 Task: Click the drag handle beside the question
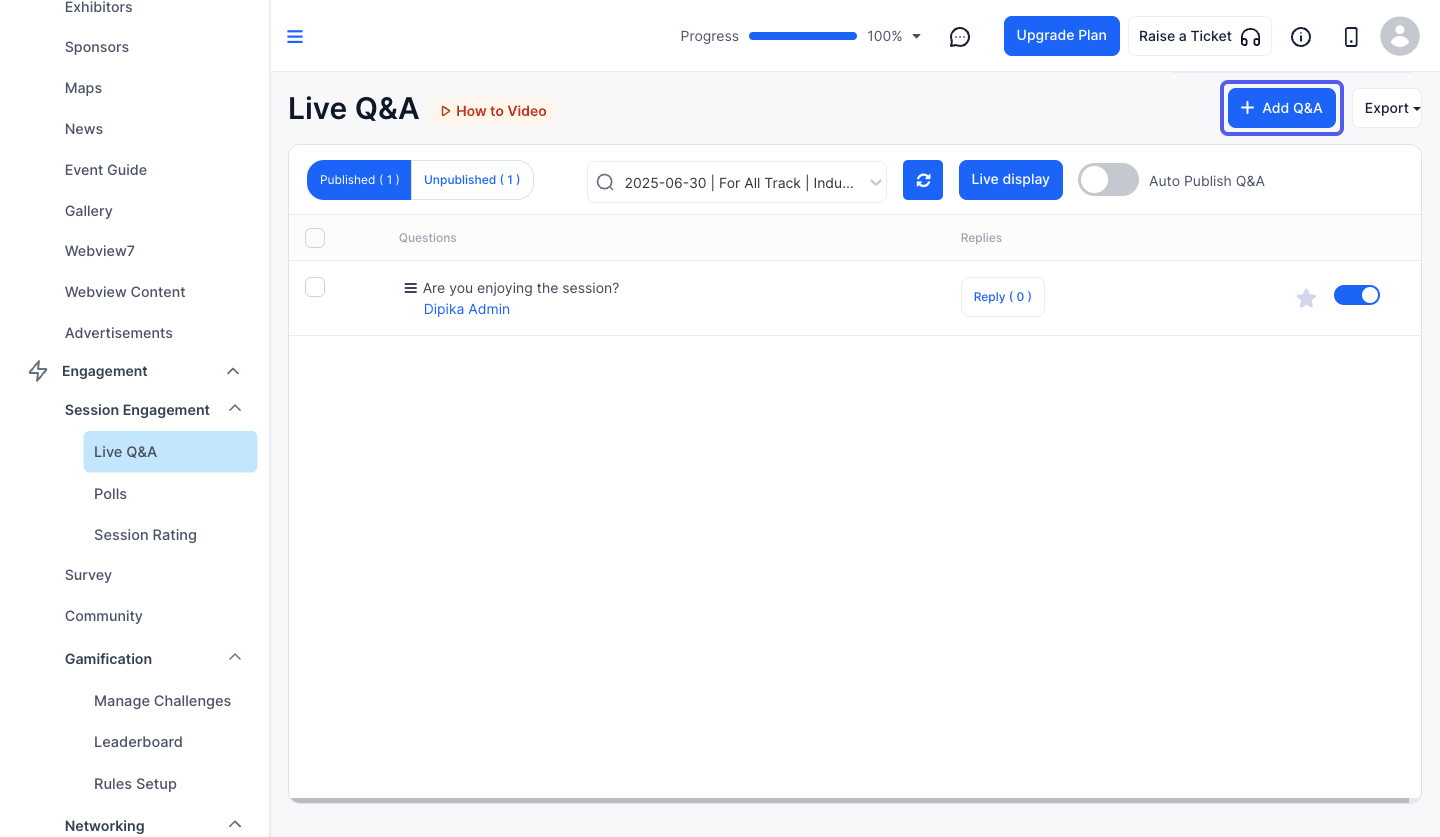pyautogui.click(x=410, y=288)
